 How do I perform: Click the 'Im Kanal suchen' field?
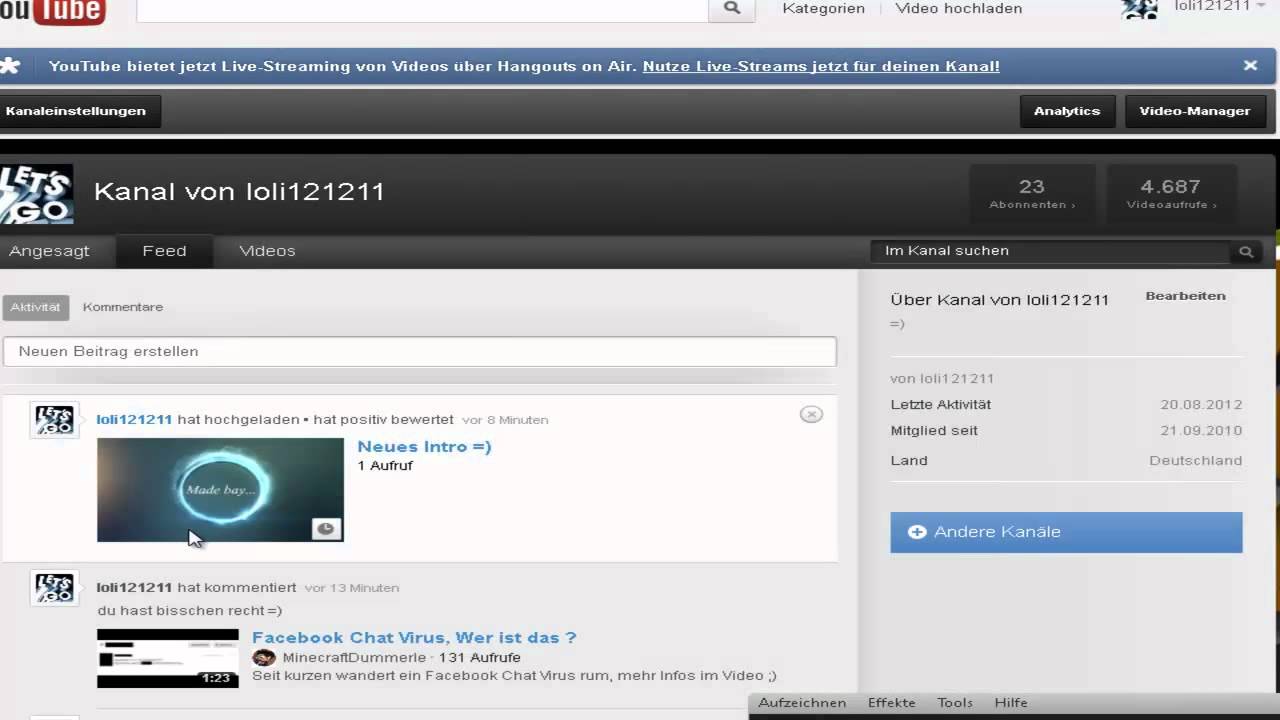point(1050,251)
